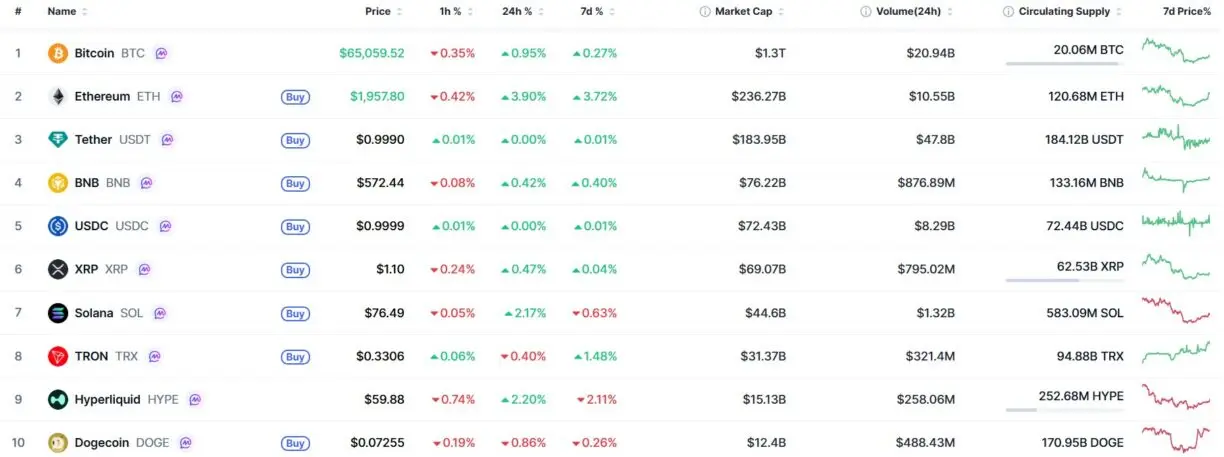The height and width of the screenshot is (457, 1224).
Task: Click the Dogecoin logo icon
Action: [58, 443]
